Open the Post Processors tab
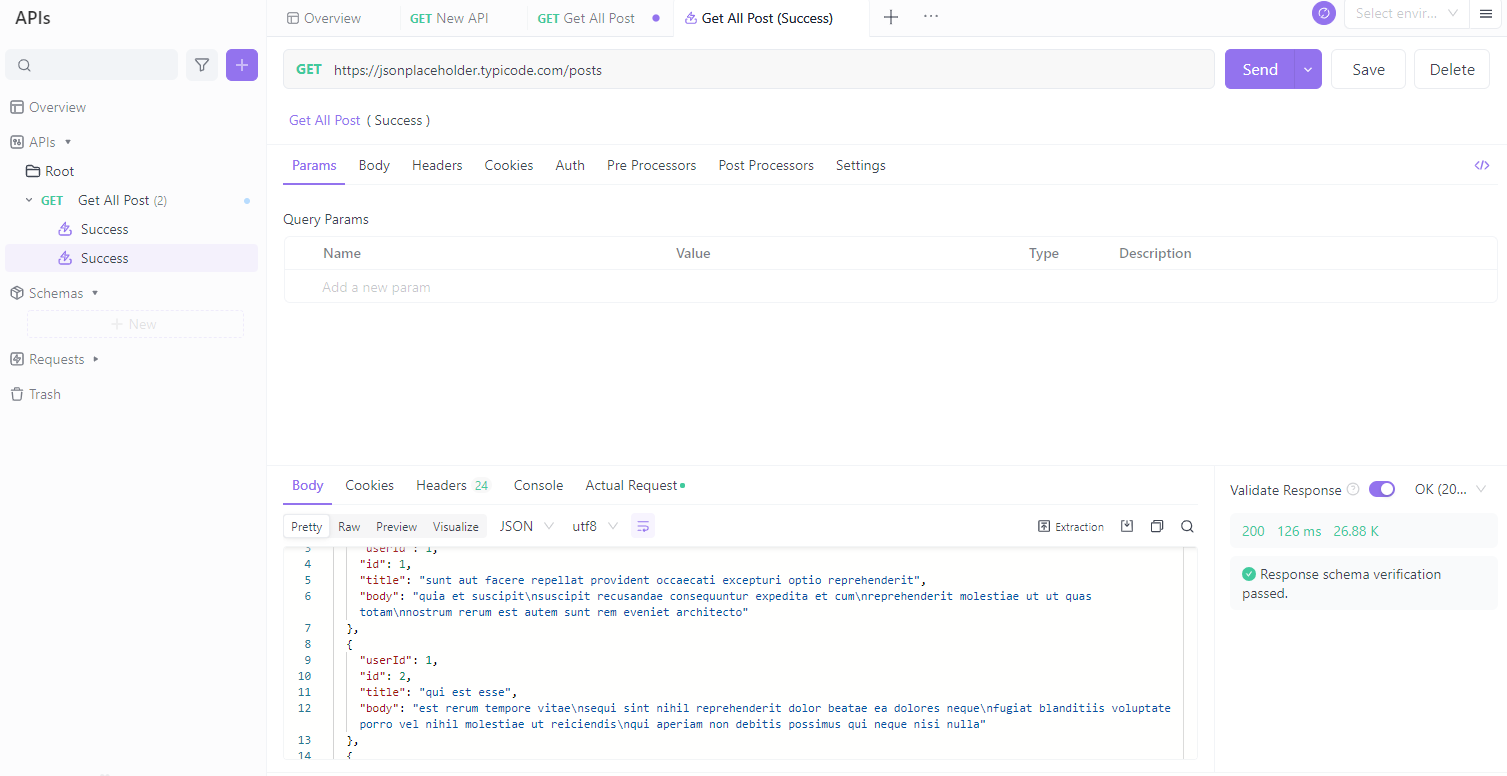The image size is (1507, 776). pyautogui.click(x=766, y=165)
